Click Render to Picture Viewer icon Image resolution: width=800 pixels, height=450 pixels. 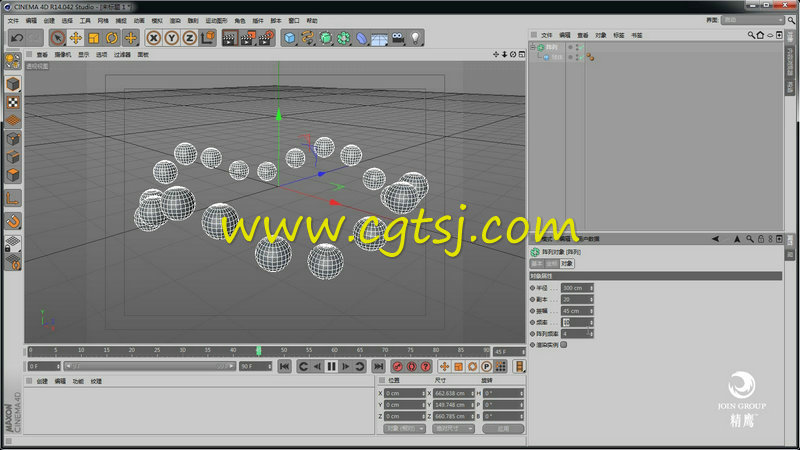(x=248, y=38)
